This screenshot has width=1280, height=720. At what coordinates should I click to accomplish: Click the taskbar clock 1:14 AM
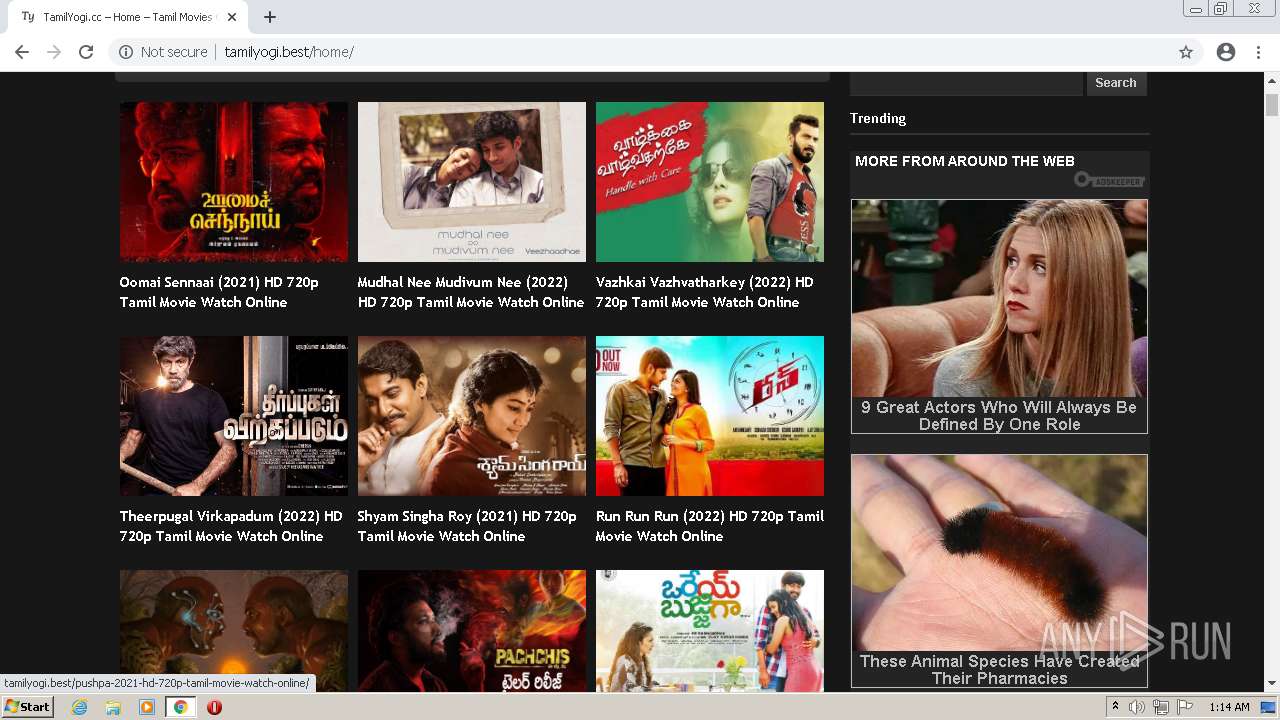[1229, 707]
